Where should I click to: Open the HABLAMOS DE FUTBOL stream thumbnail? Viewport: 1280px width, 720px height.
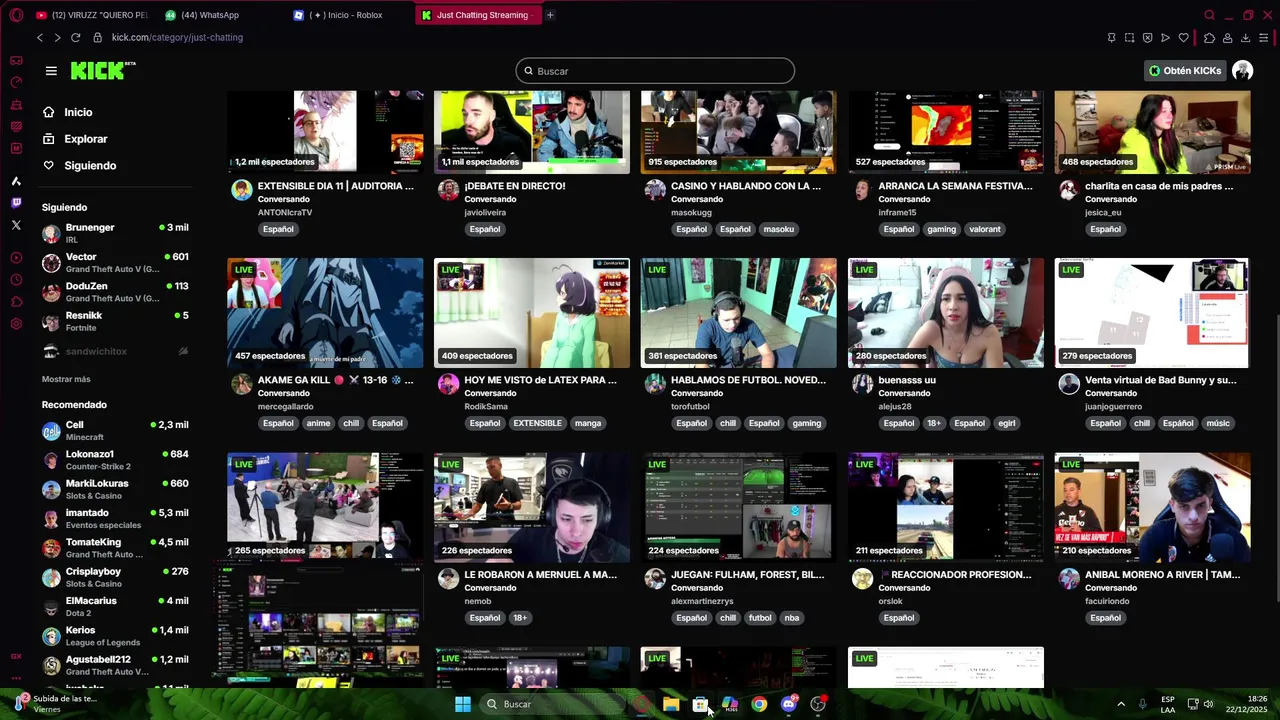pos(738,313)
